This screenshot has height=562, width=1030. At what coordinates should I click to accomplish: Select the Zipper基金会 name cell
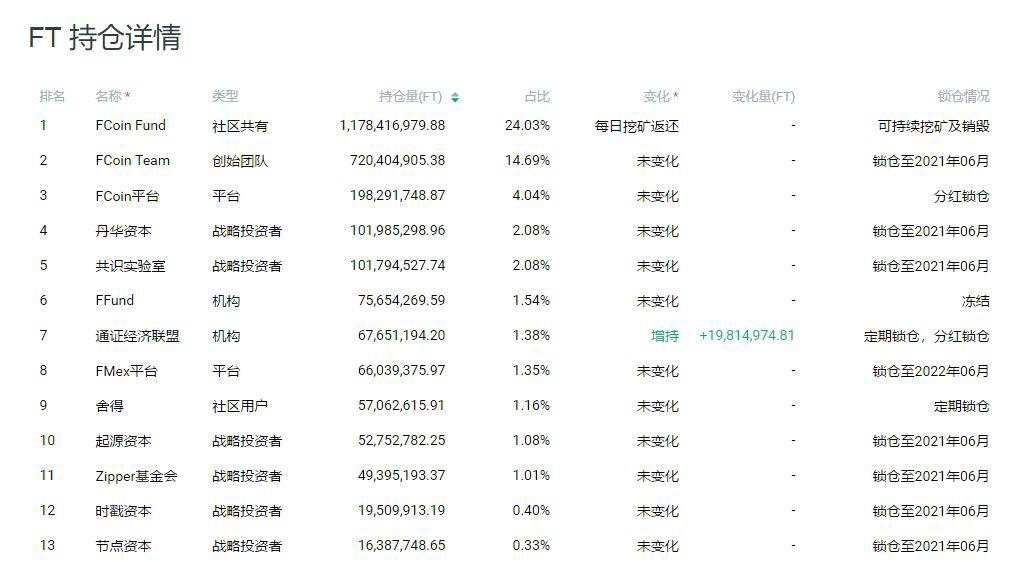point(137,475)
